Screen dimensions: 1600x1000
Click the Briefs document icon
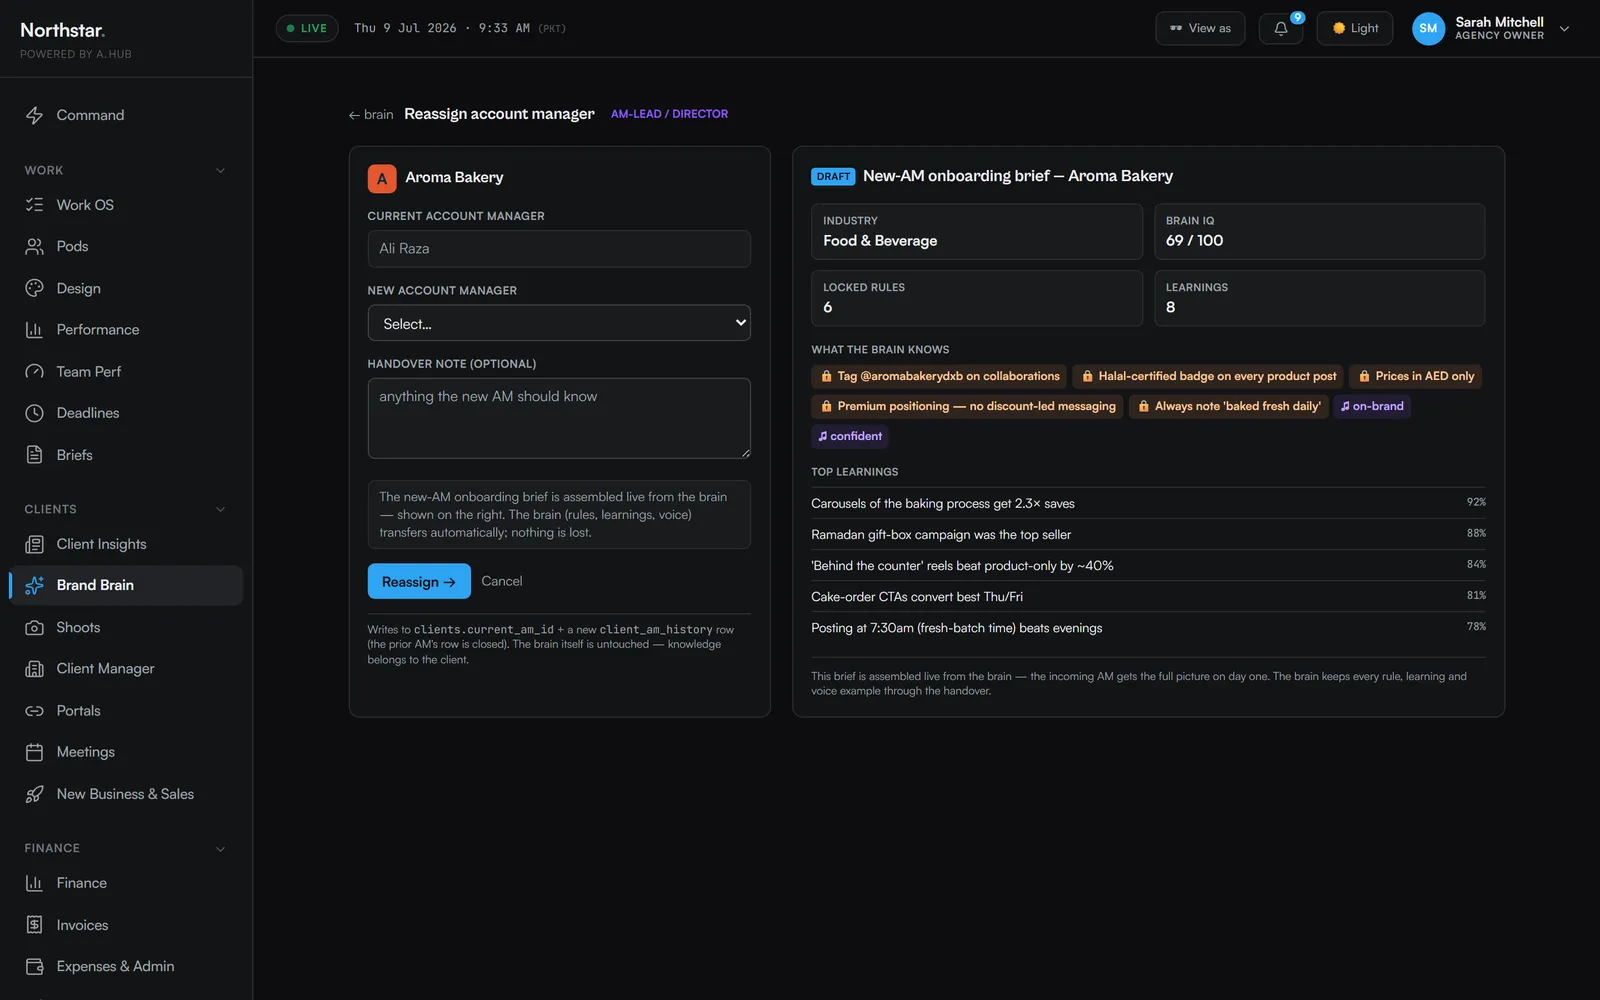[34, 455]
